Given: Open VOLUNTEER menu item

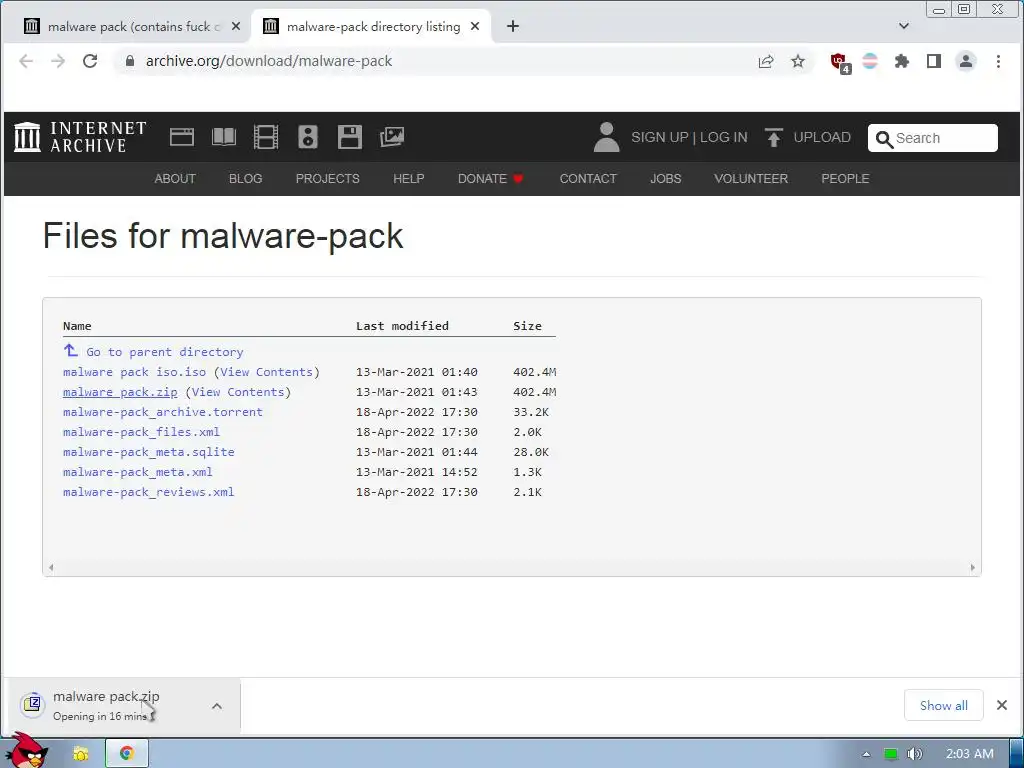Looking at the screenshot, I should pyautogui.click(x=751, y=179).
